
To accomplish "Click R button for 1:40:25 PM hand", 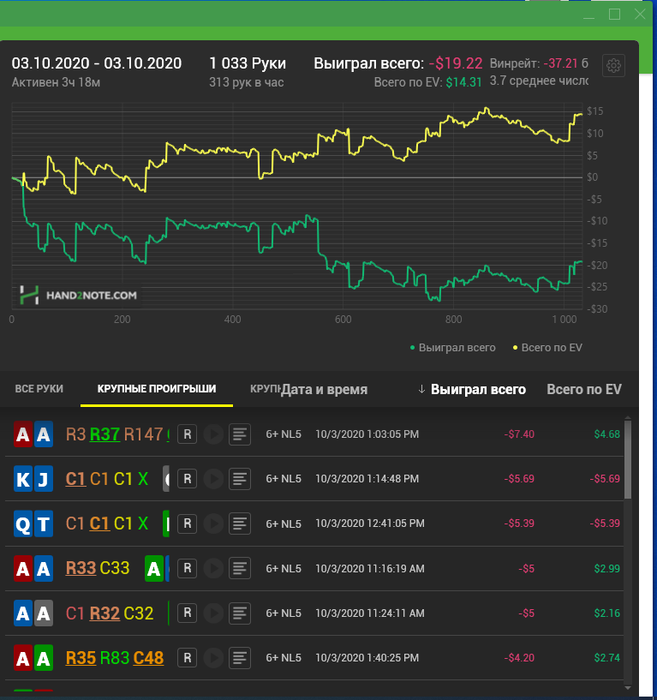I will 187,658.
